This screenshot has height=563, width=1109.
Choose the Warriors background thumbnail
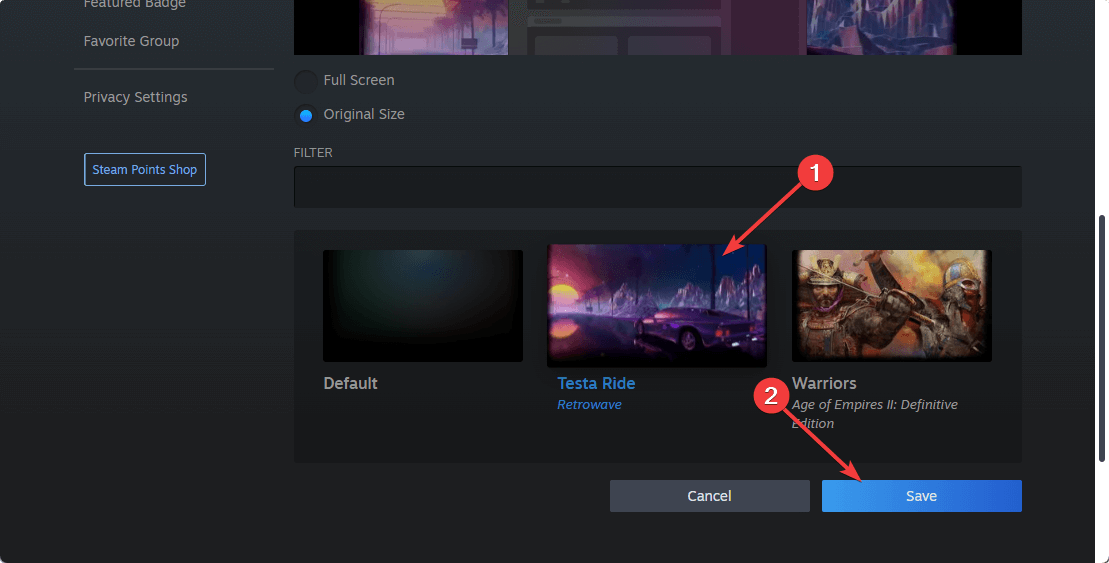pyautogui.click(x=891, y=306)
